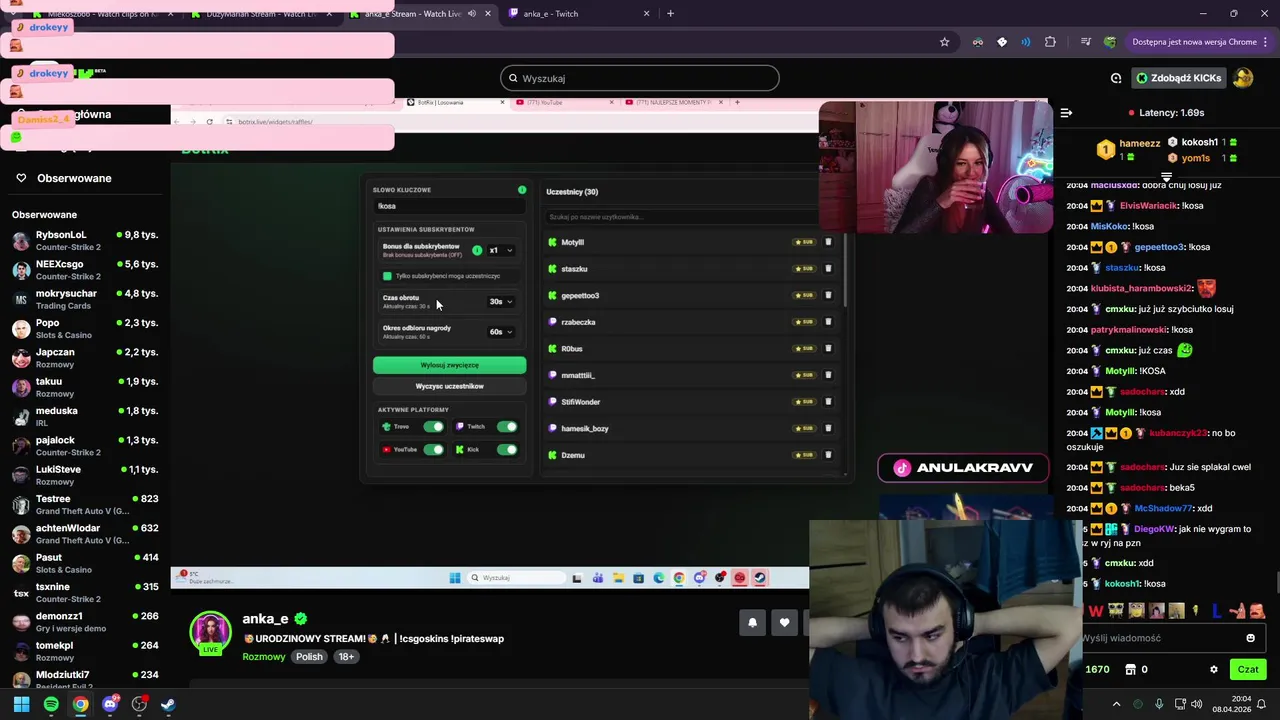The image size is (1280, 720).
Task: Toggle the Trovo platform switch
Action: pyautogui.click(x=433, y=427)
